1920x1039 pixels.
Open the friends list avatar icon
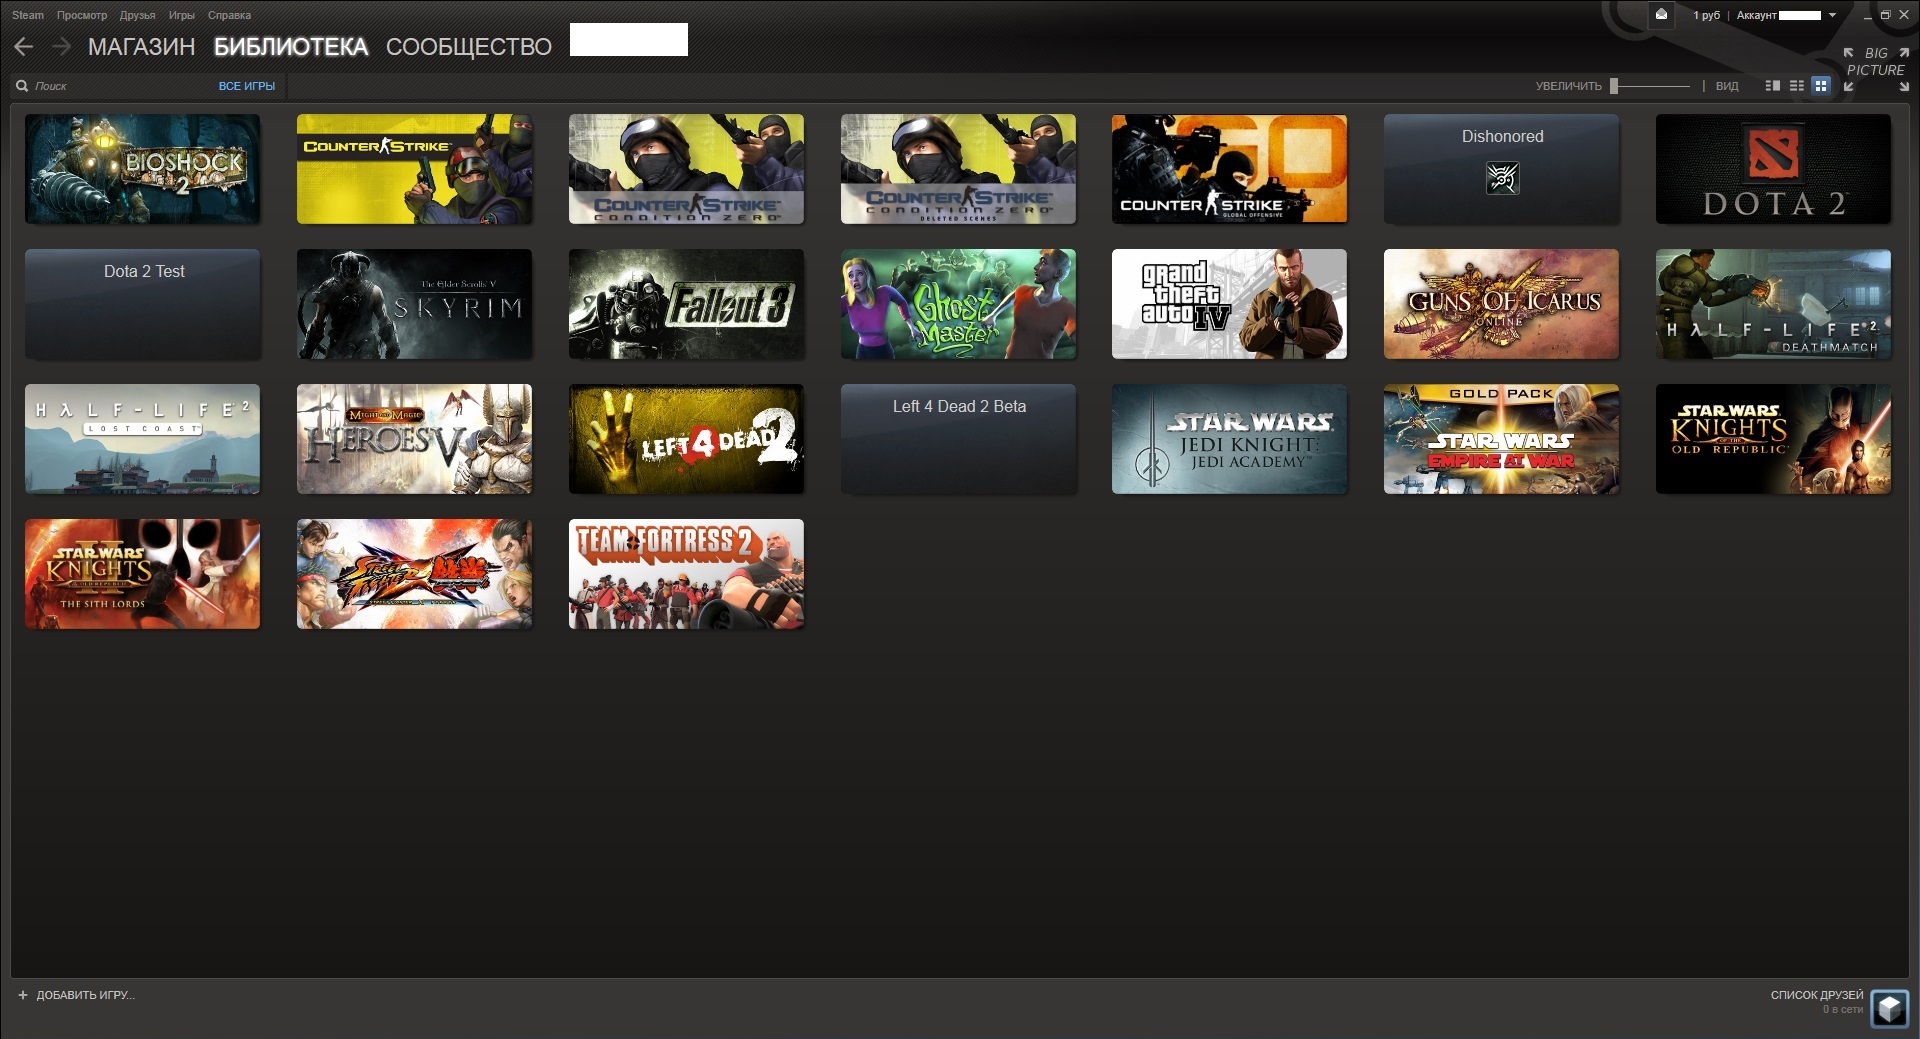pos(1889,1007)
